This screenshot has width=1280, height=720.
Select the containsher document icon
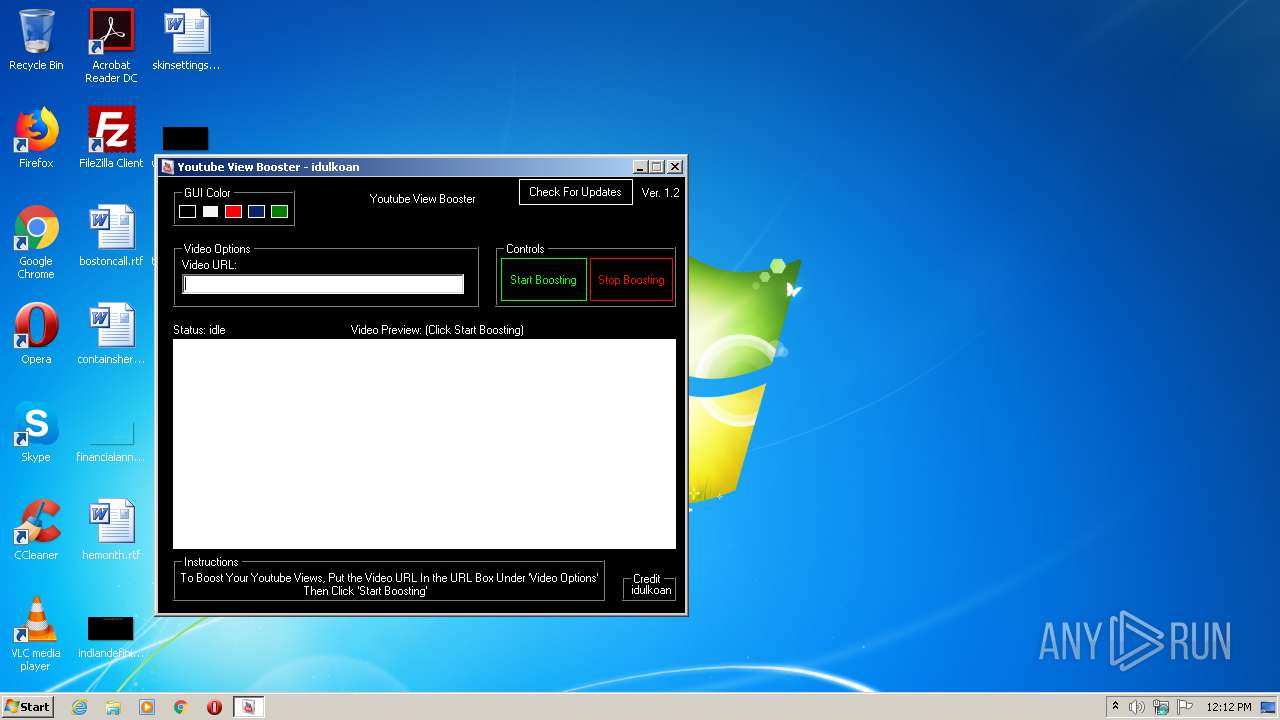point(111,334)
